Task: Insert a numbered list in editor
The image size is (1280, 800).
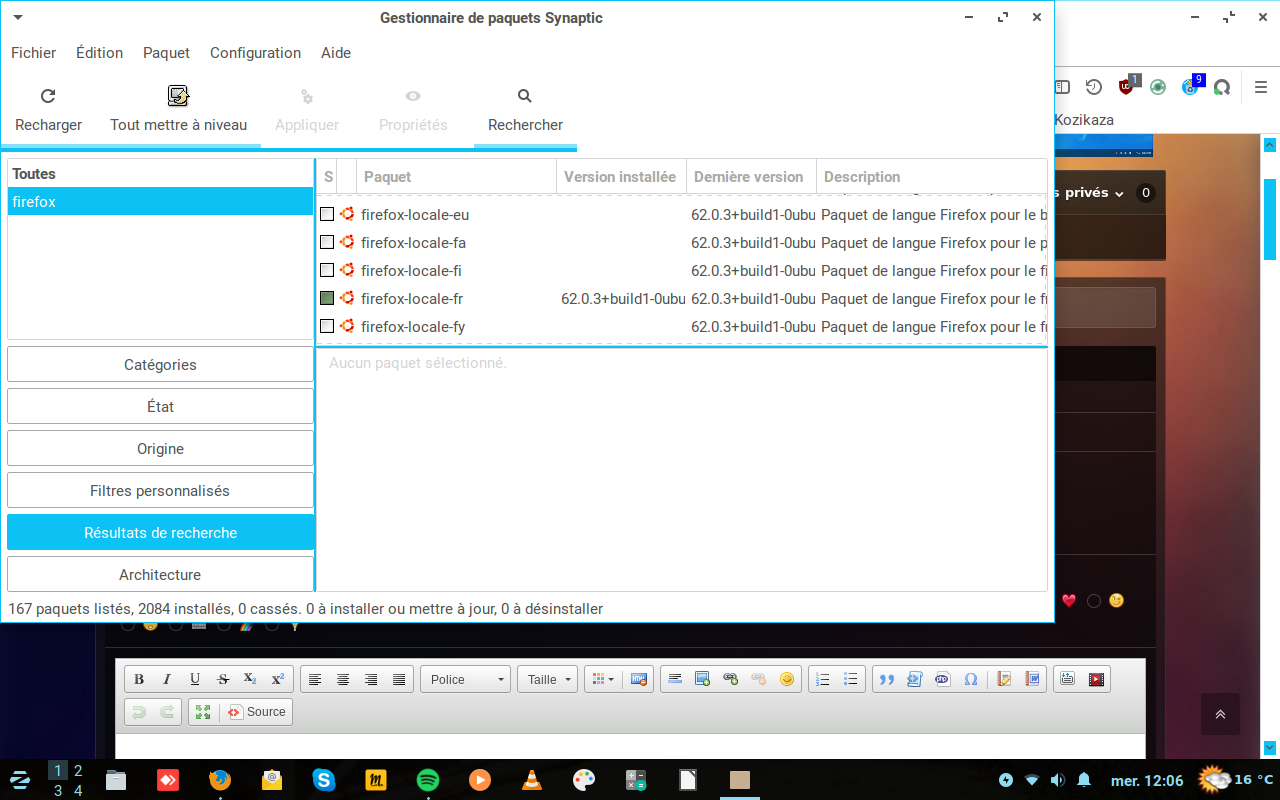Action: point(823,680)
